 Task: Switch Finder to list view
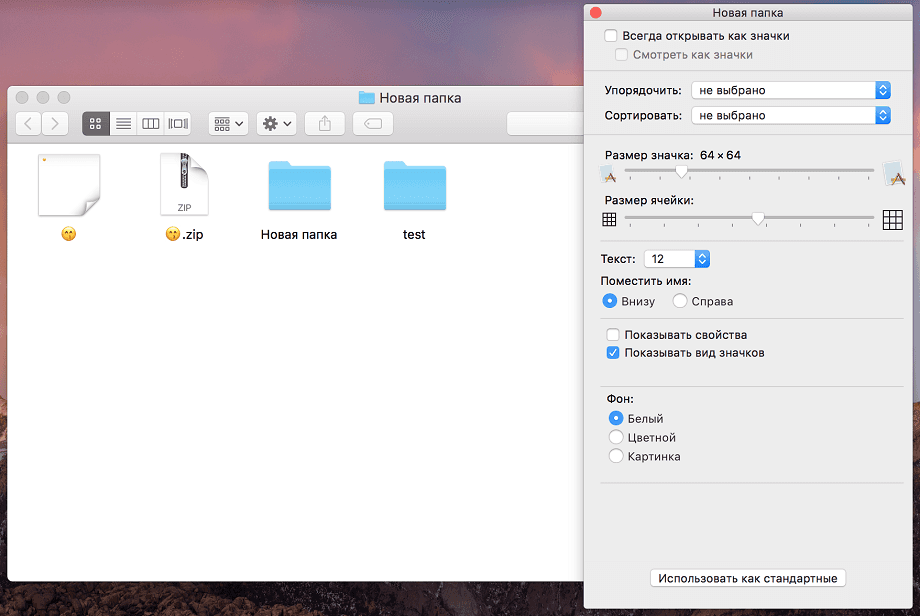point(123,124)
